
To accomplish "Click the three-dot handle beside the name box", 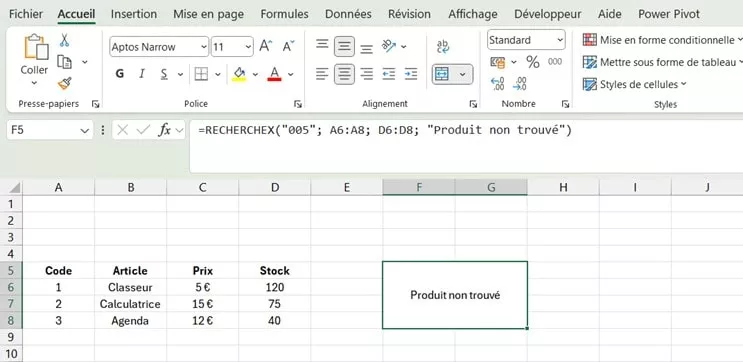I will coord(103,130).
